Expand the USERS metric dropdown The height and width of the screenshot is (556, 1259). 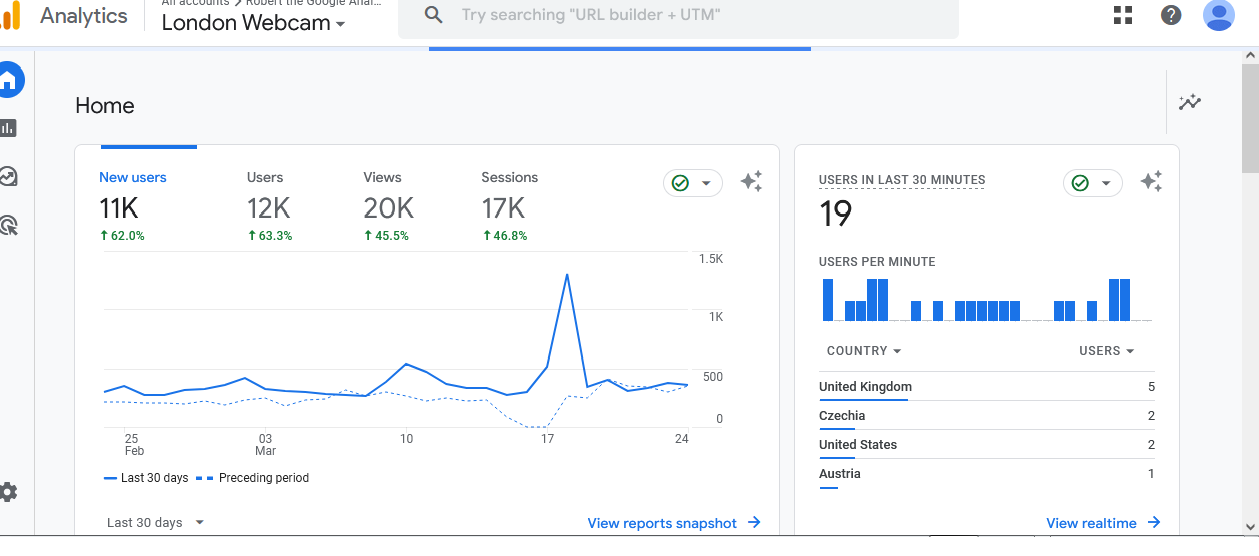1107,351
